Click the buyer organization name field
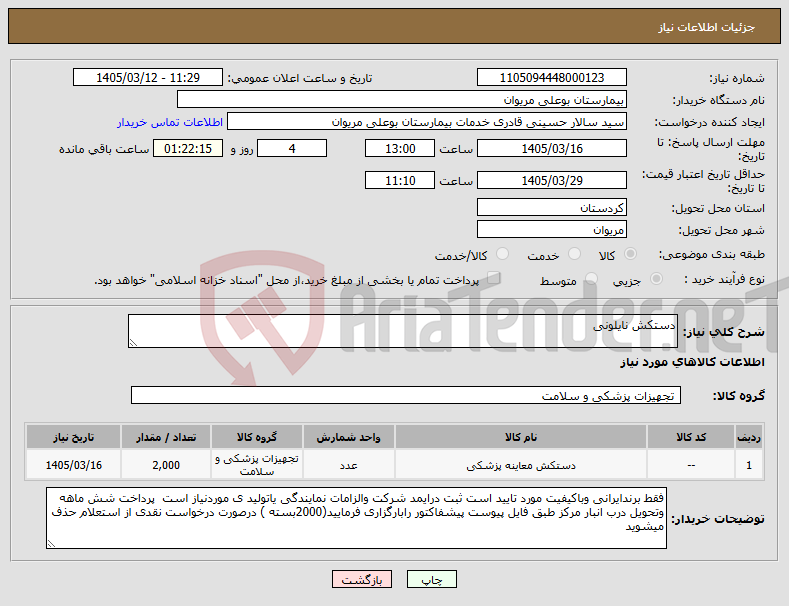Image resolution: width=789 pixels, height=606 pixels. pos(402,100)
